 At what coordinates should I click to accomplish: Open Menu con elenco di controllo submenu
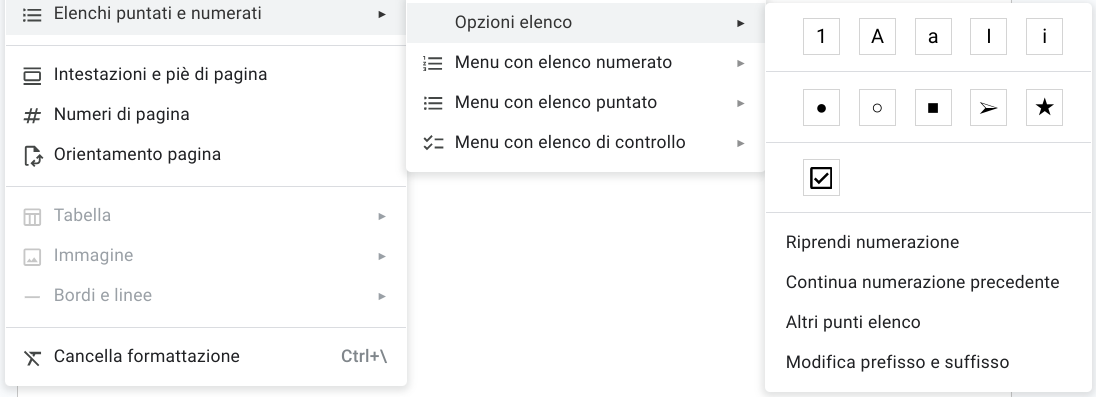coord(585,143)
